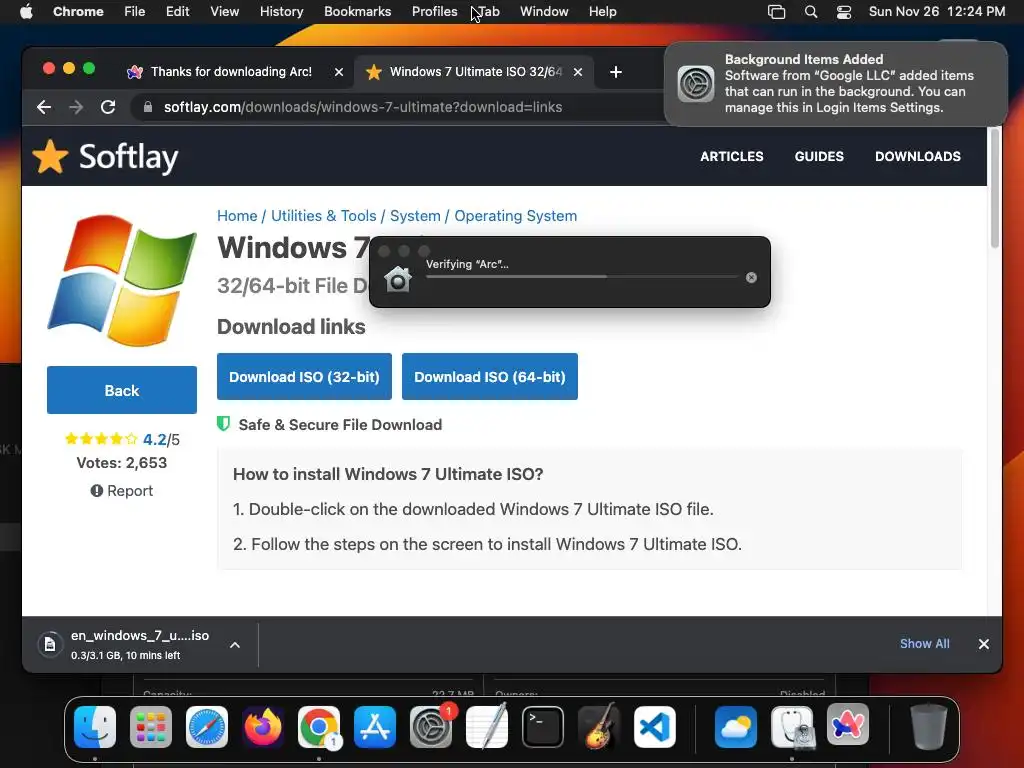Open the Edit menu
Screen dimensions: 1024x768
coord(177,11)
